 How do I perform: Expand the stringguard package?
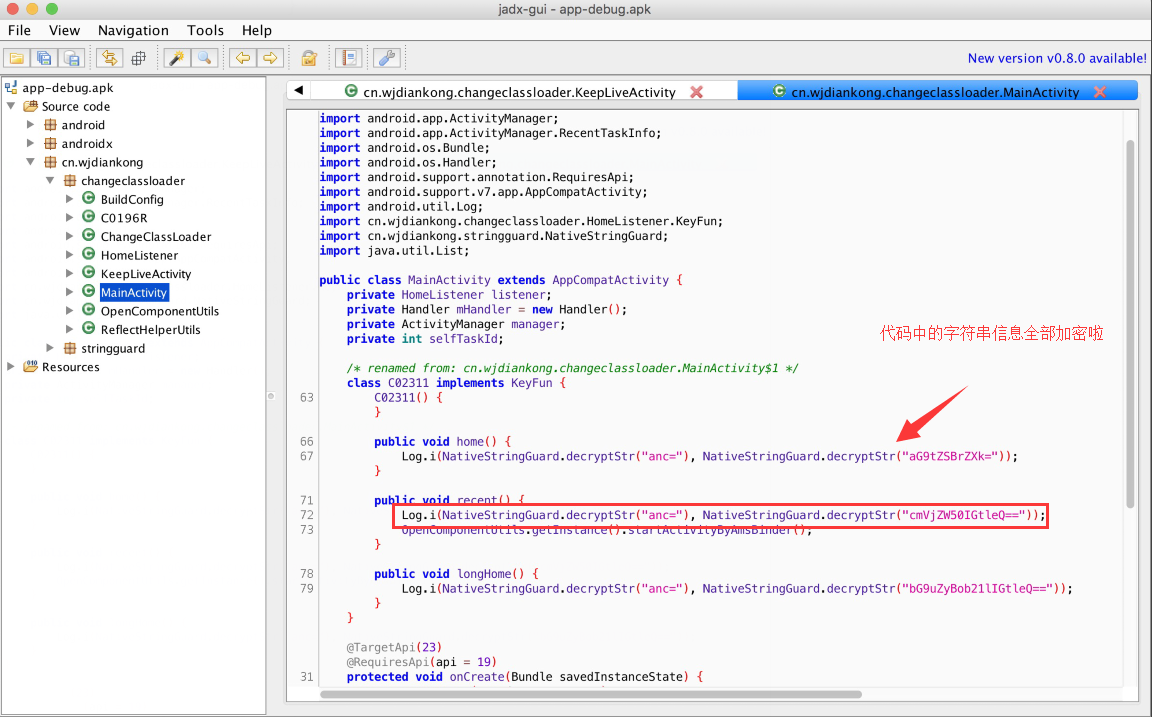click(50, 347)
